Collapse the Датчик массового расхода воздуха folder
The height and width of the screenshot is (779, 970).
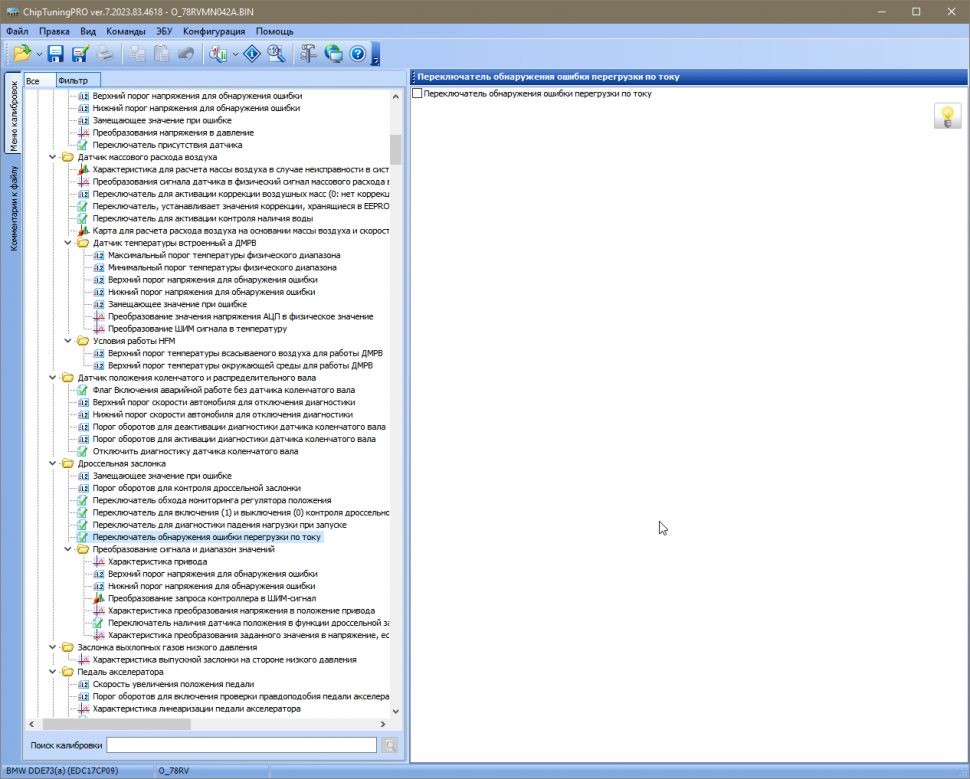[x=54, y=157]
